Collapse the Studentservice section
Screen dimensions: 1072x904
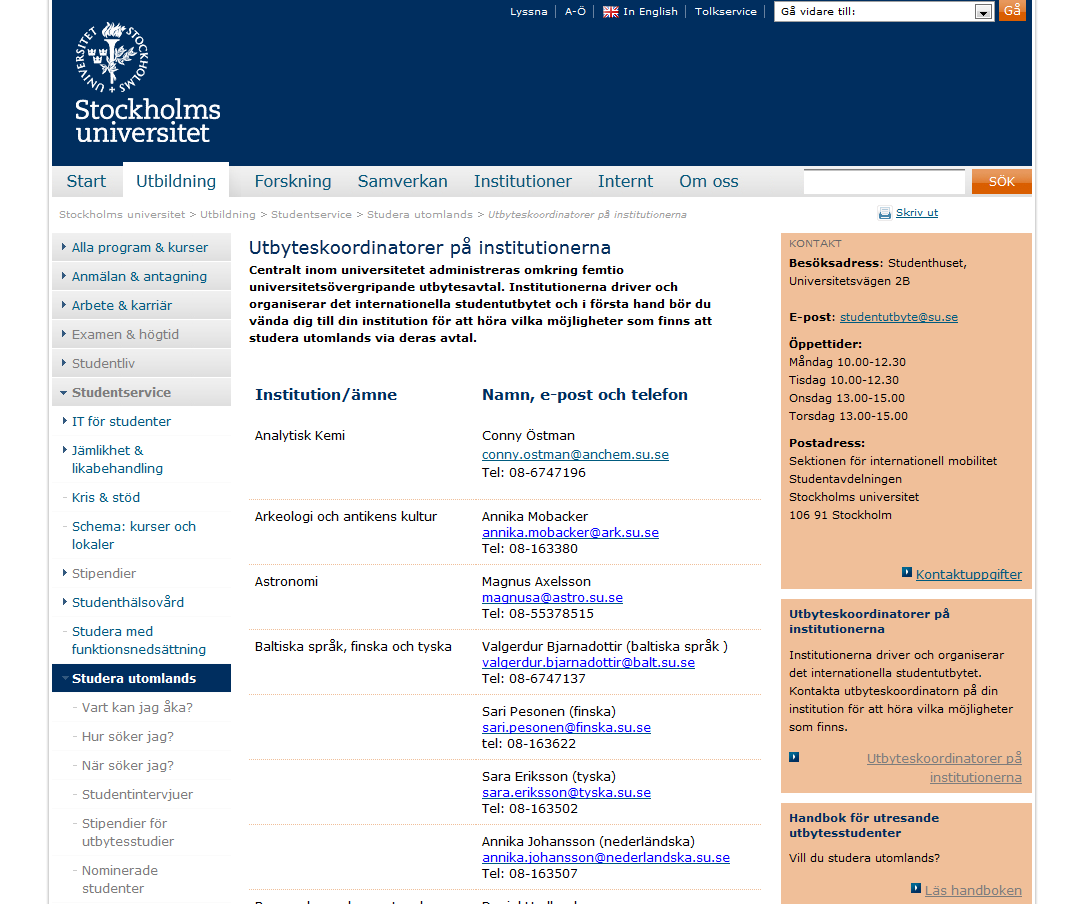coord(141,393)
